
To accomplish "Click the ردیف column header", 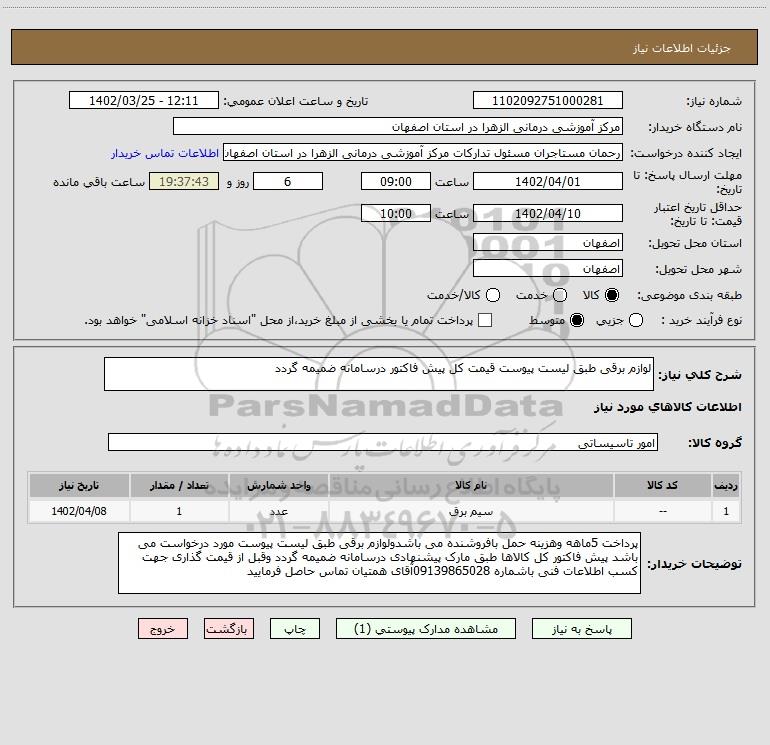I will click(x=726, y=485).
